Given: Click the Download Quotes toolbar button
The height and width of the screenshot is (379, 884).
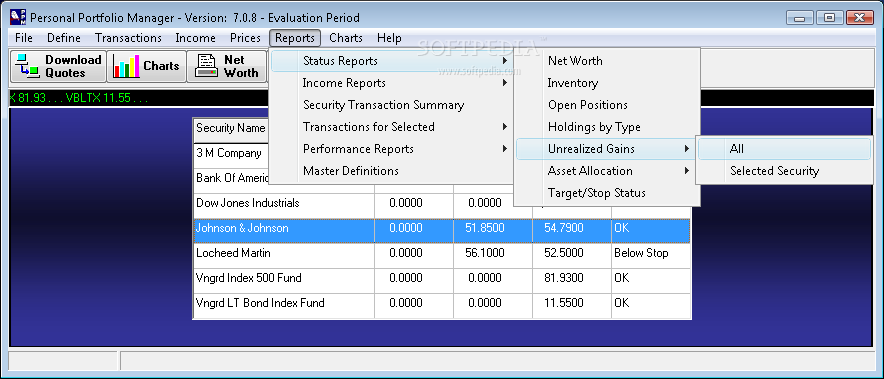Looking at the screenshot, I should [58, 67].
